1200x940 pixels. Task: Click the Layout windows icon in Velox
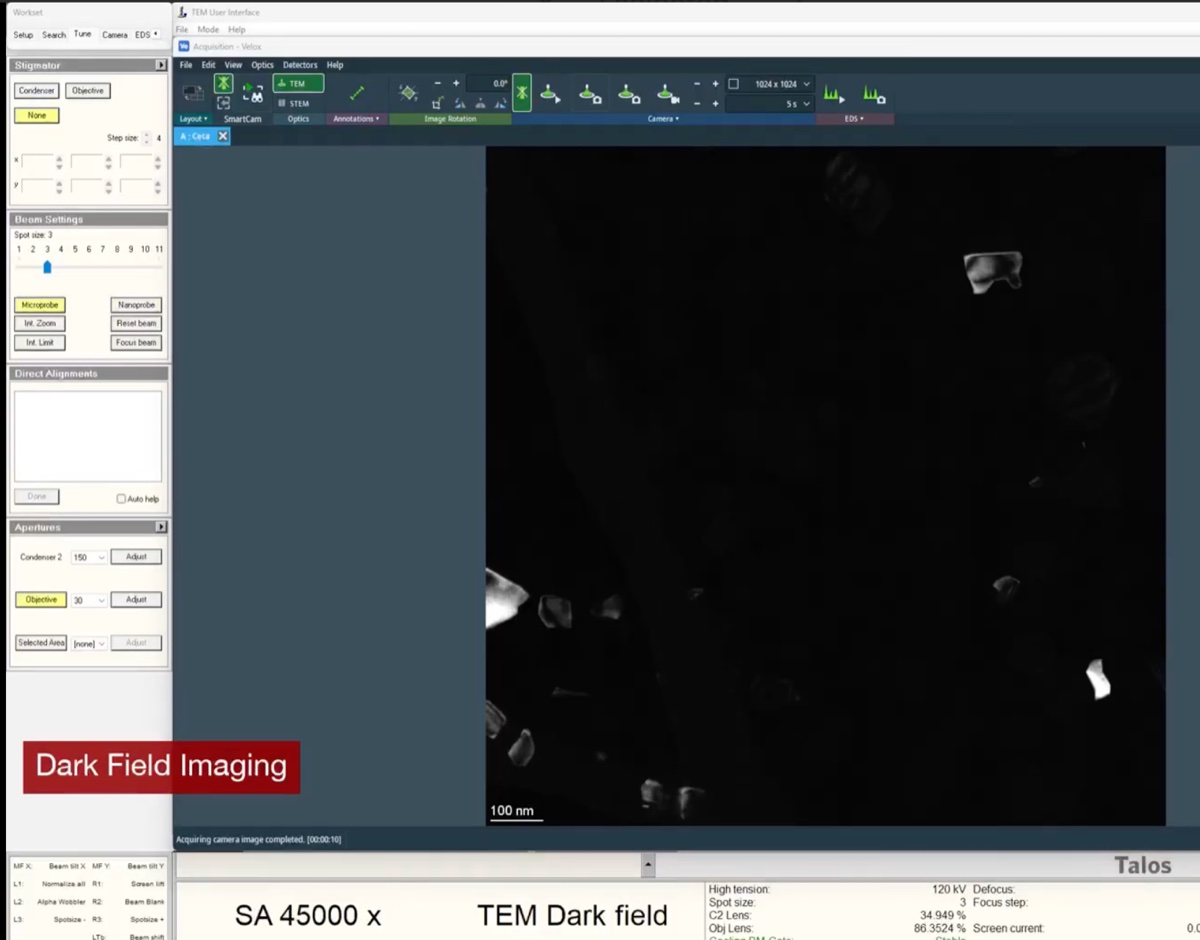click(x=194, y=93)
